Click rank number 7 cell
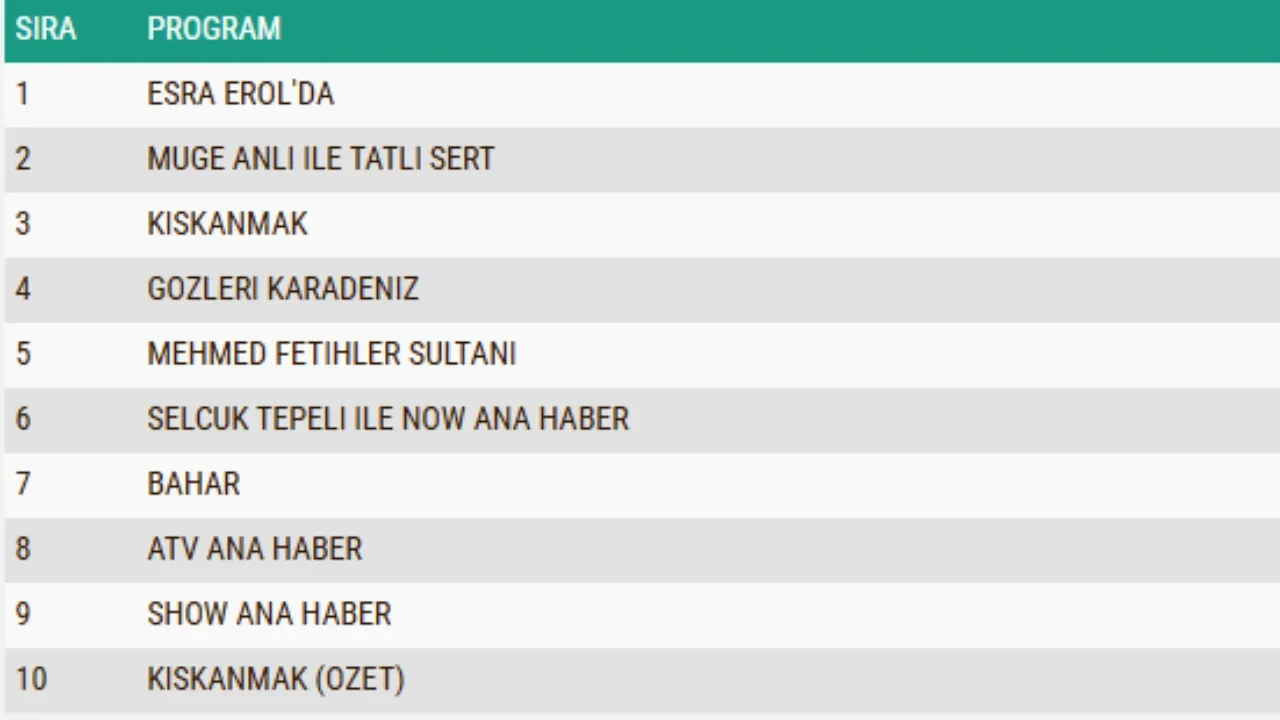This screenshot has height=720, width=1280. pyautogui.click(x=23, y=484)
